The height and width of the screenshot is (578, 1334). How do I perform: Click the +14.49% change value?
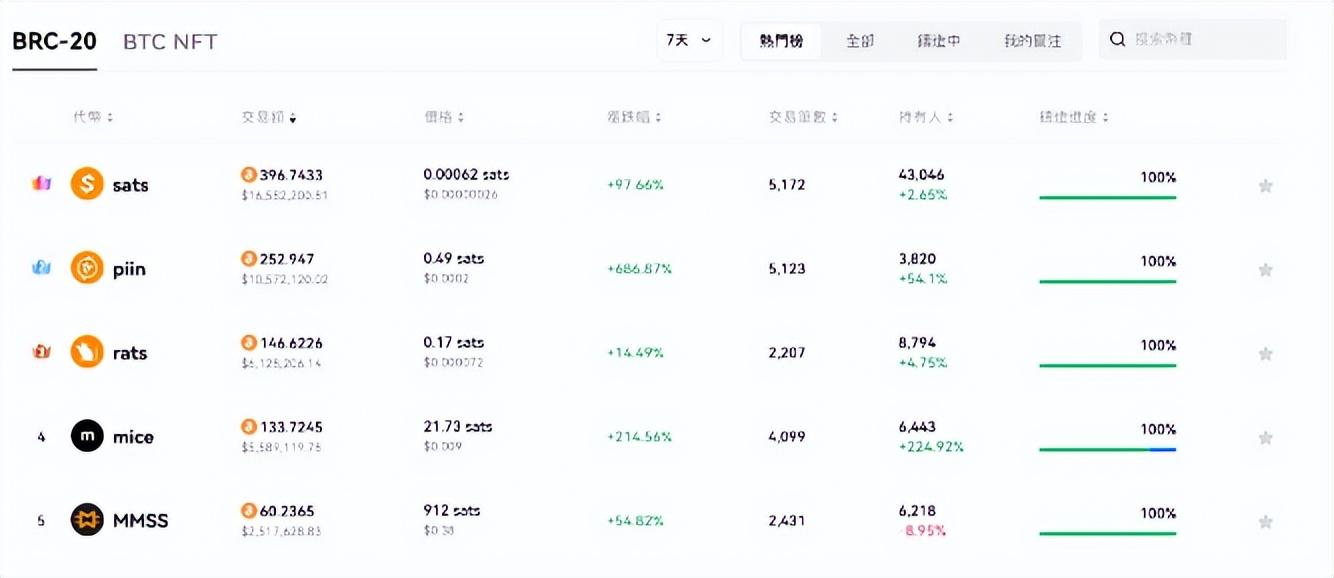[x=636, y=353]
